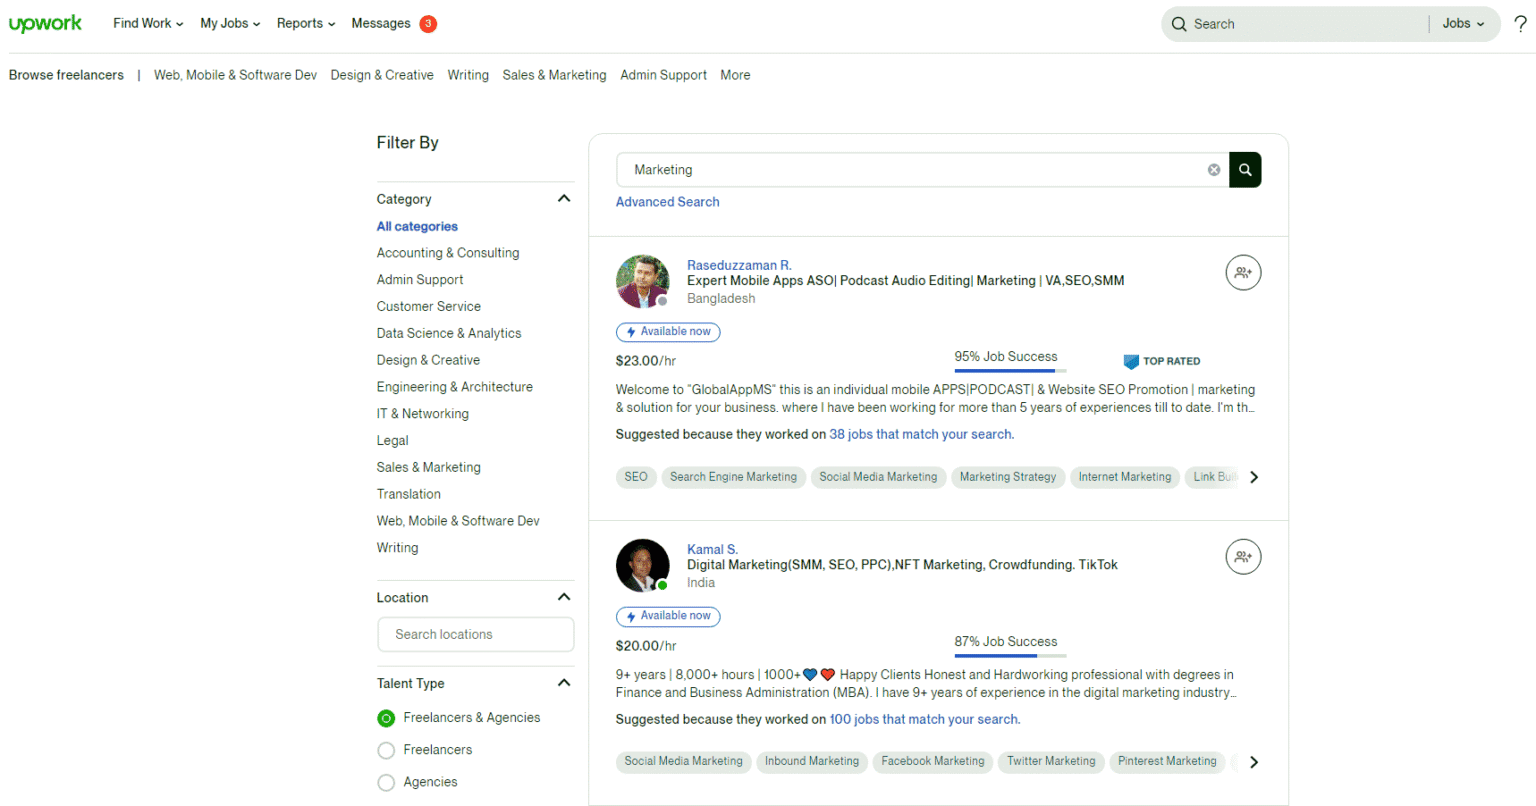Click the Advanced Search link
This screenshot has width=1536, height=806.
(667, 202)
